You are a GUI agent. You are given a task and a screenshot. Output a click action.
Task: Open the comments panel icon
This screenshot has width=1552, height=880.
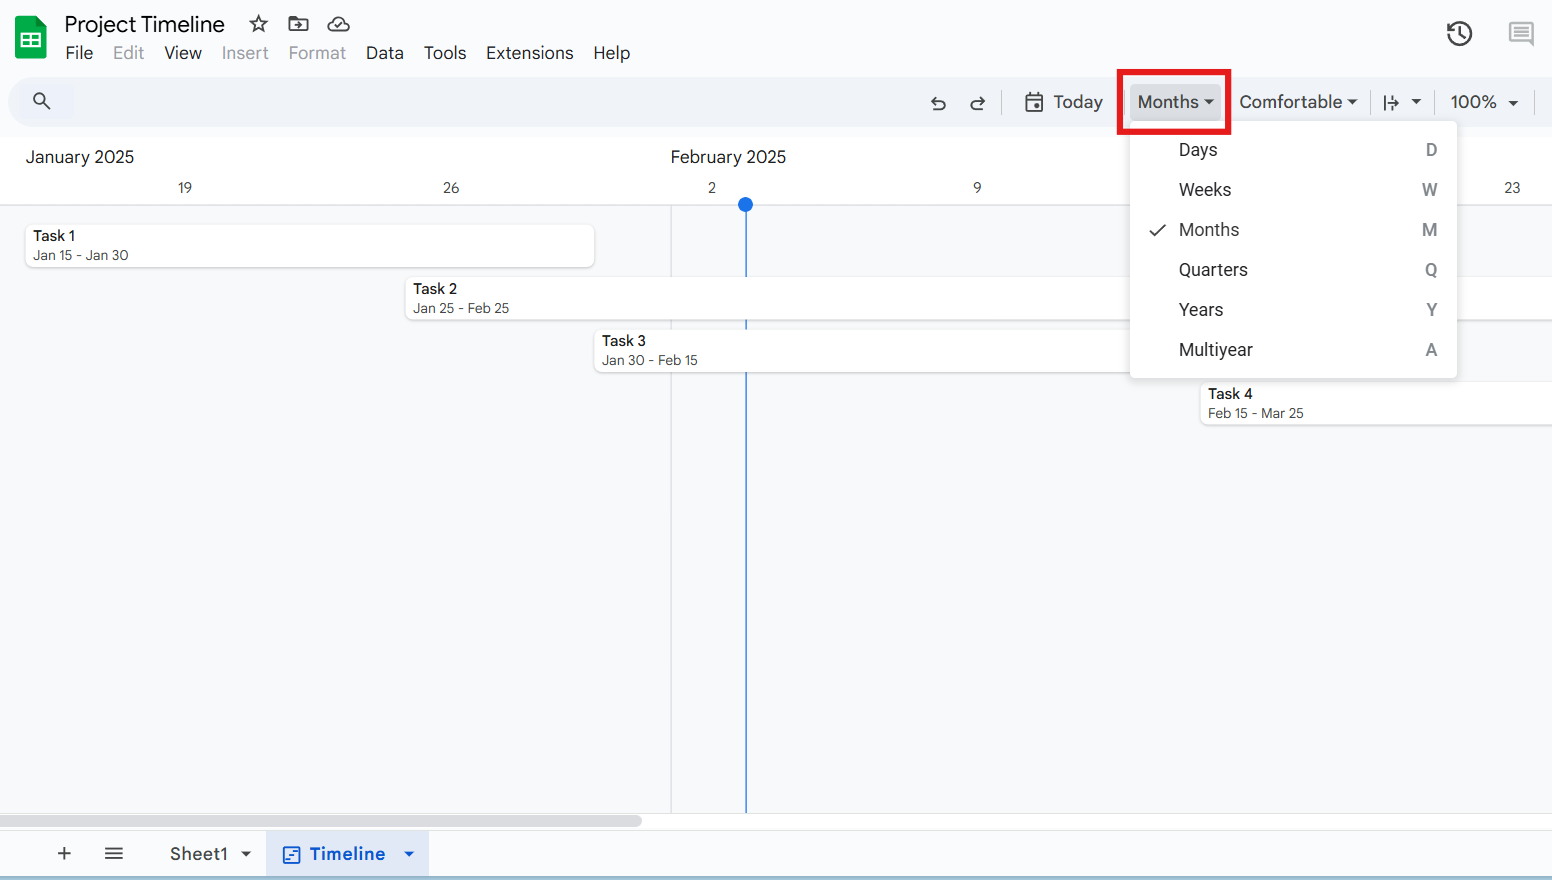[1520, 34]
